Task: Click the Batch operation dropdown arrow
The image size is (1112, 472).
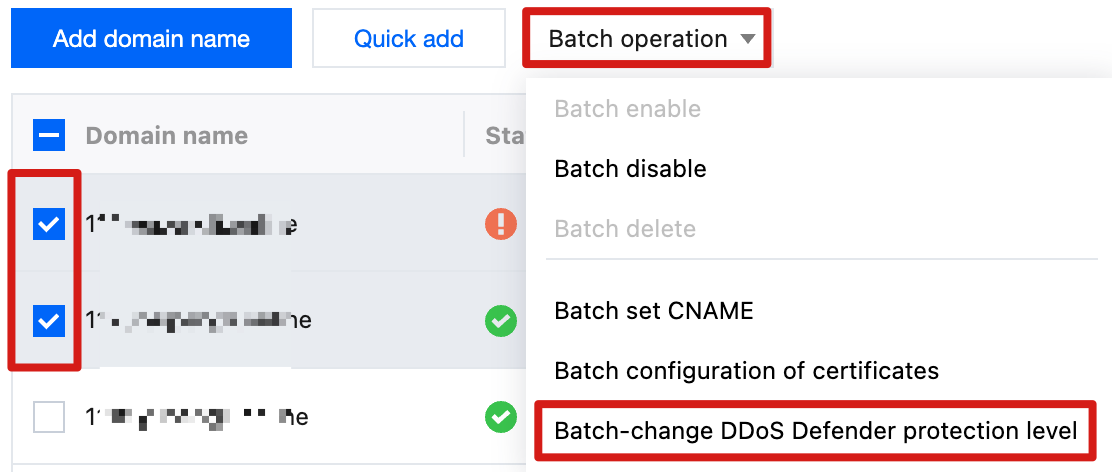Action: pos(747,39)
